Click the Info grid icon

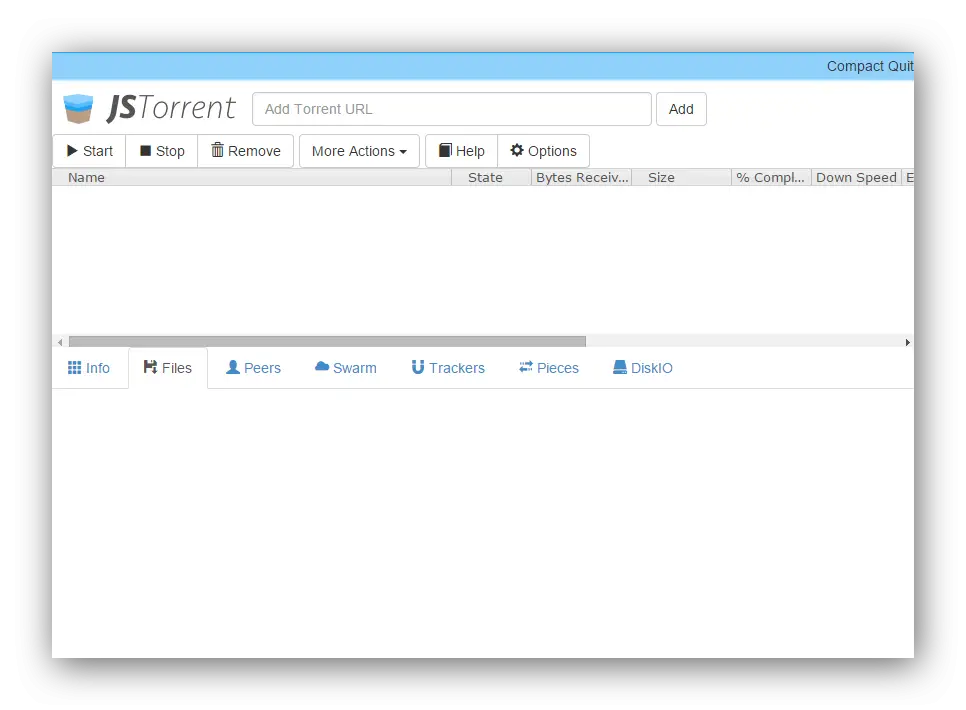pos(75,367)
